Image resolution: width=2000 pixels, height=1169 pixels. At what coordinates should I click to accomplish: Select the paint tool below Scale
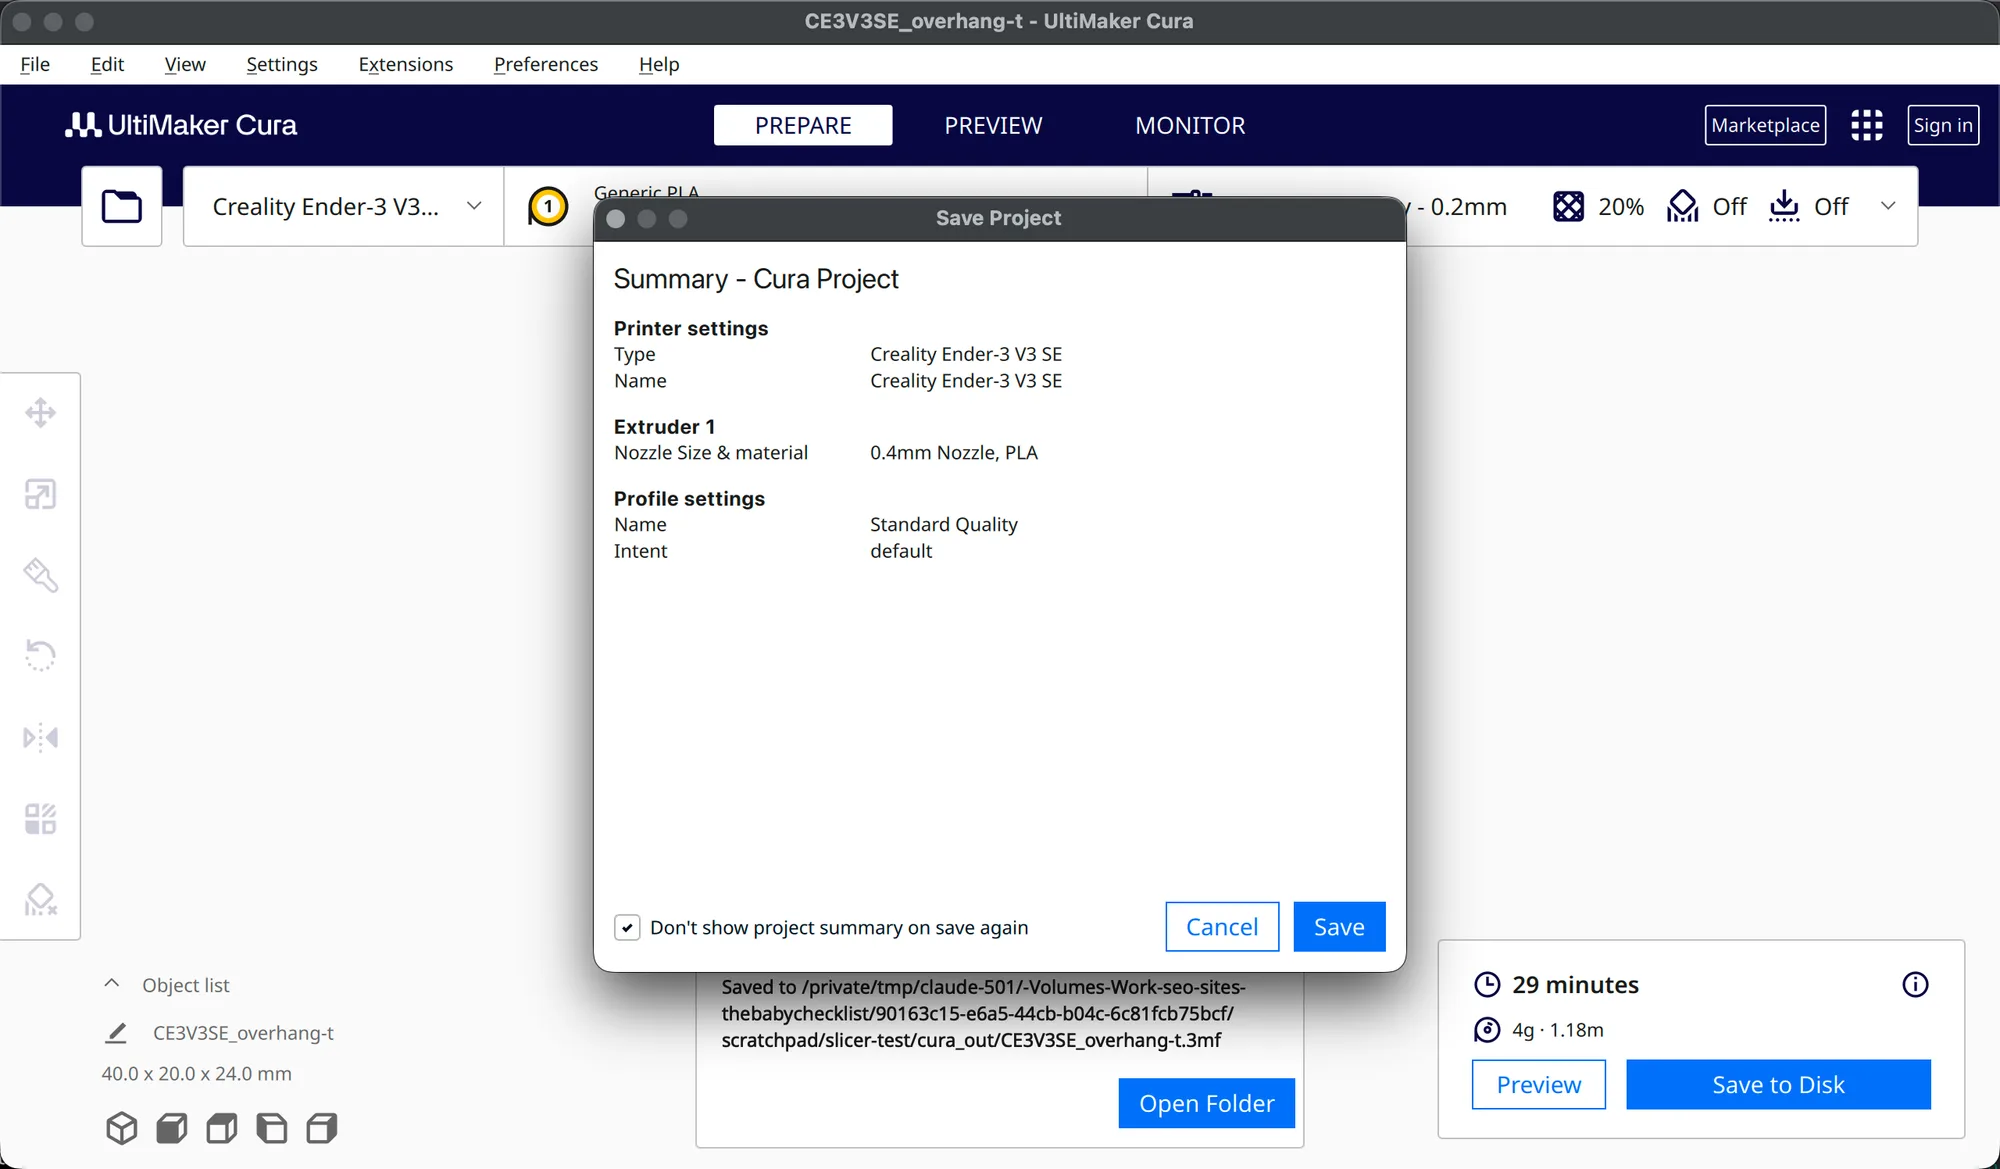[40, 575]
